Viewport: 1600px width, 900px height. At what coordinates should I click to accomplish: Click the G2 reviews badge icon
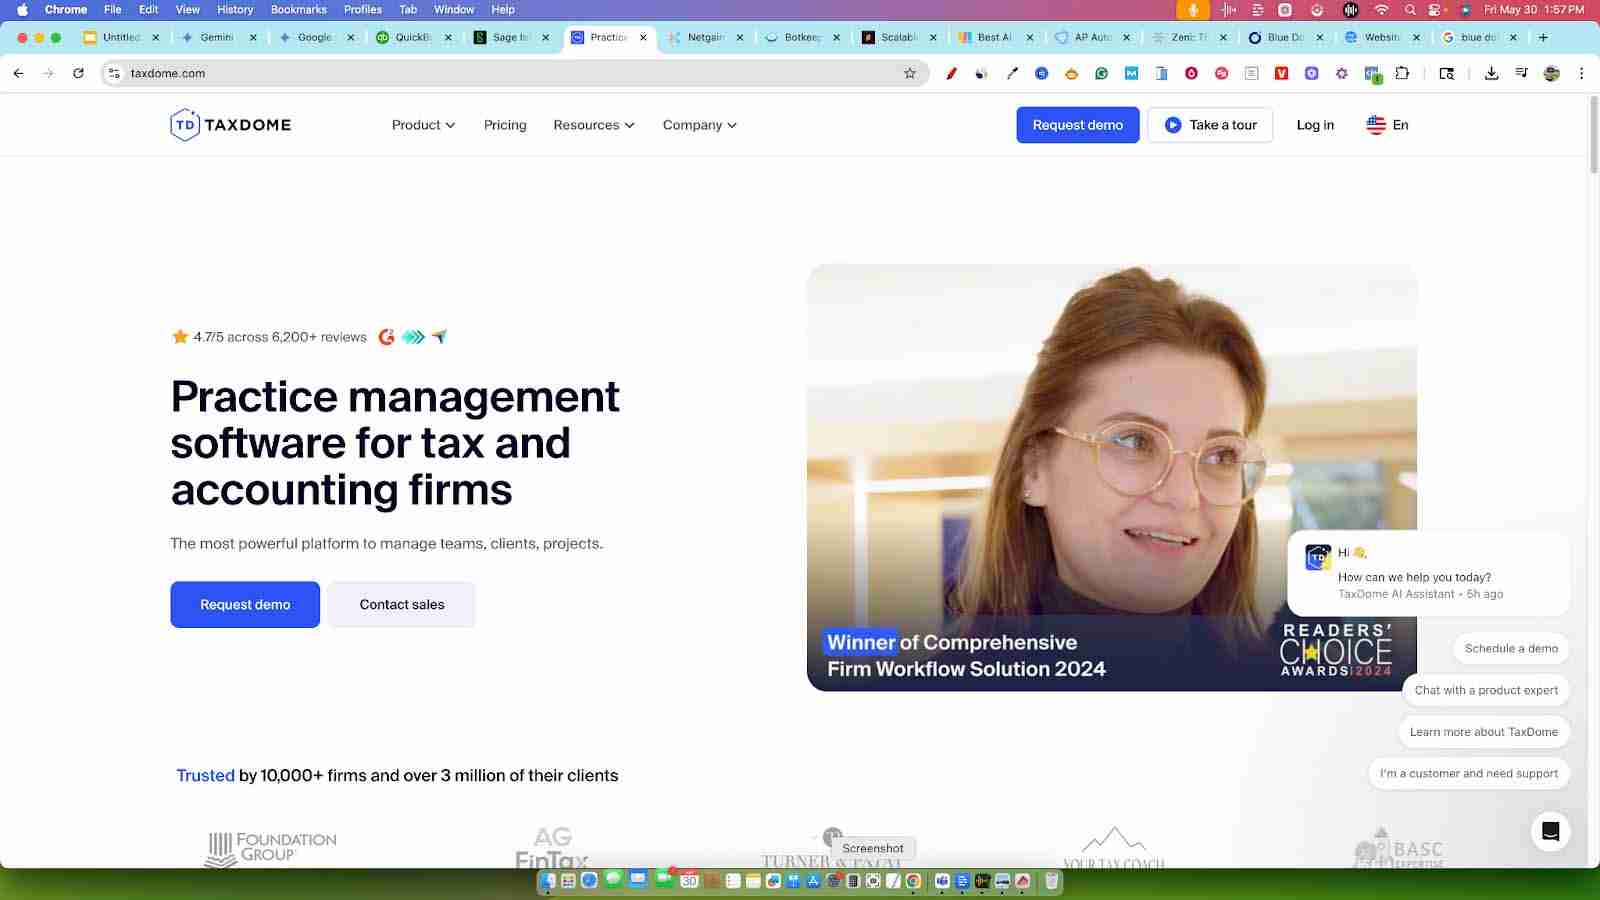pos(386,337)
